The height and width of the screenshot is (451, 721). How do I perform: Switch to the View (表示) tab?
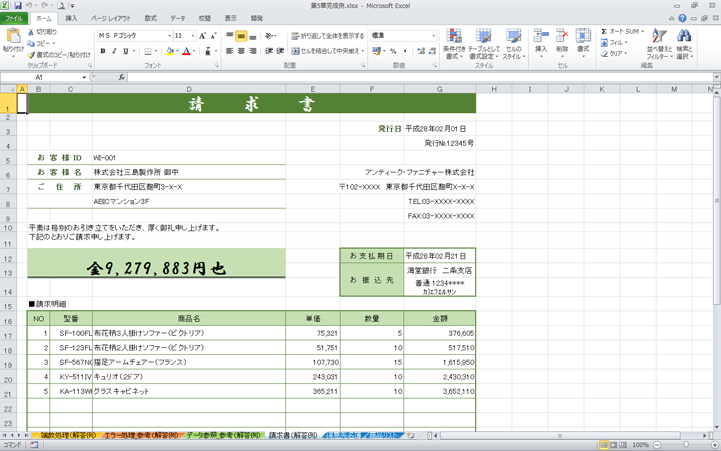pyautogui.click(x=230, y=18)
